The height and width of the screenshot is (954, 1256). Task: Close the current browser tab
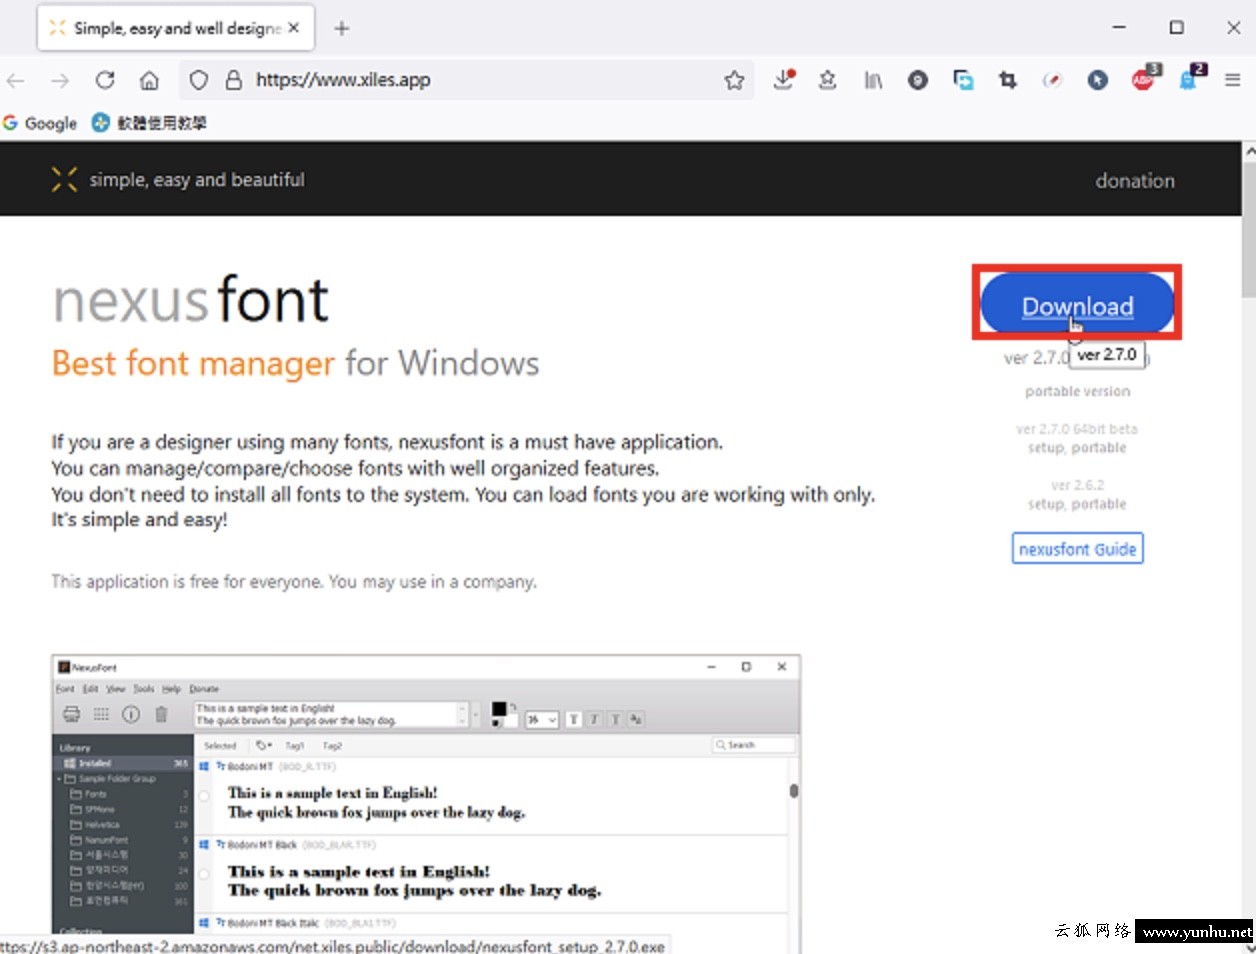coord(293,28)
